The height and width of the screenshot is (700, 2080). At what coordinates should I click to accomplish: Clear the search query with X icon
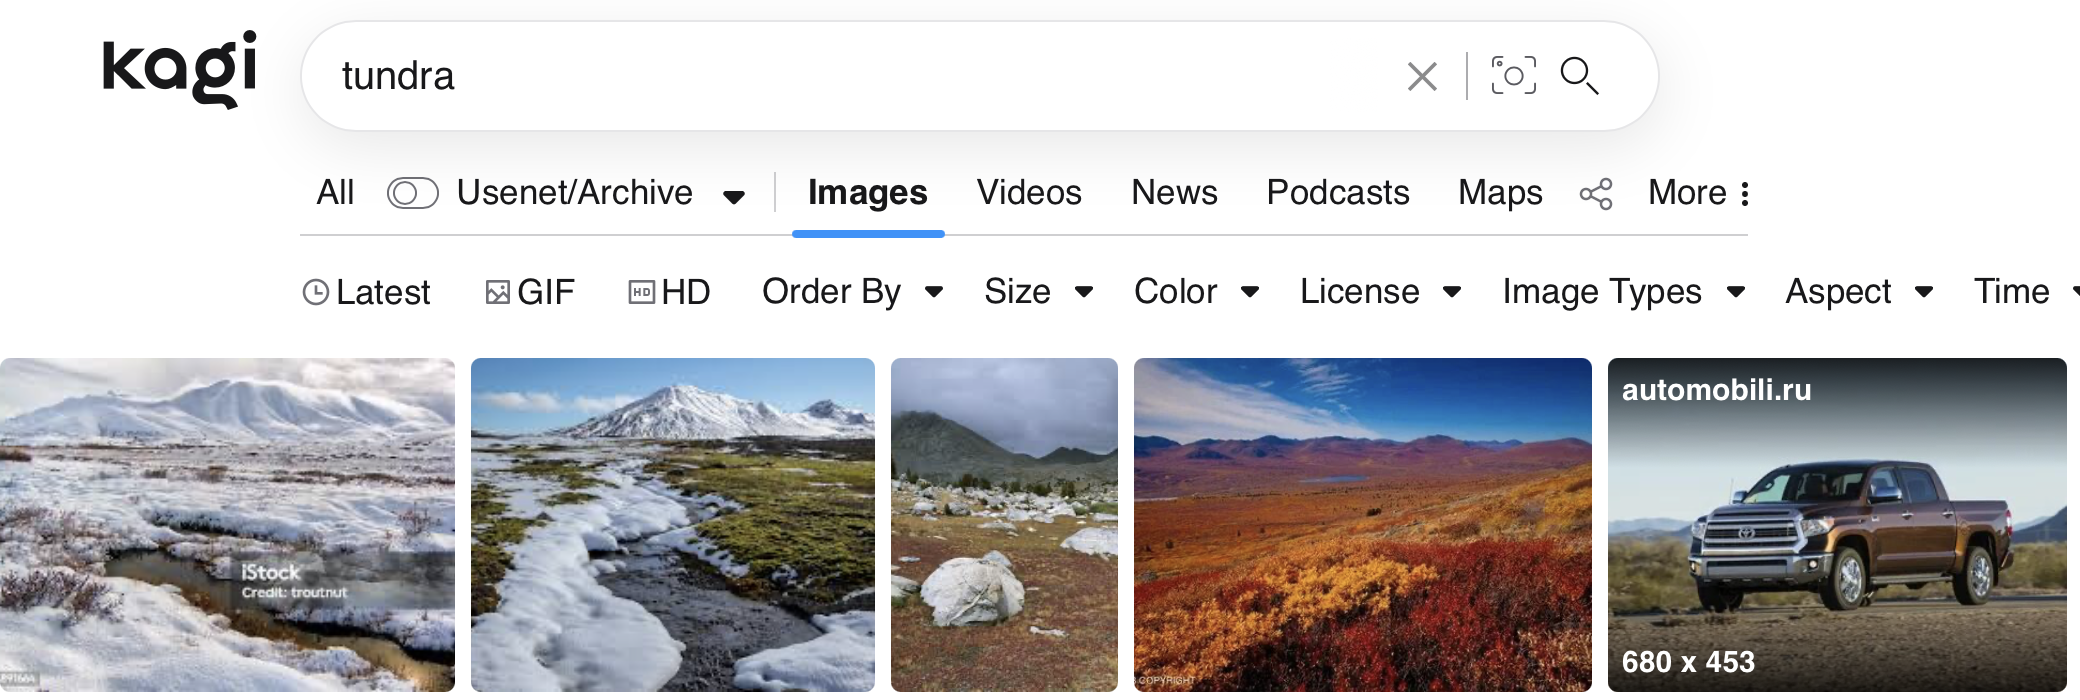click(1422, 76)
